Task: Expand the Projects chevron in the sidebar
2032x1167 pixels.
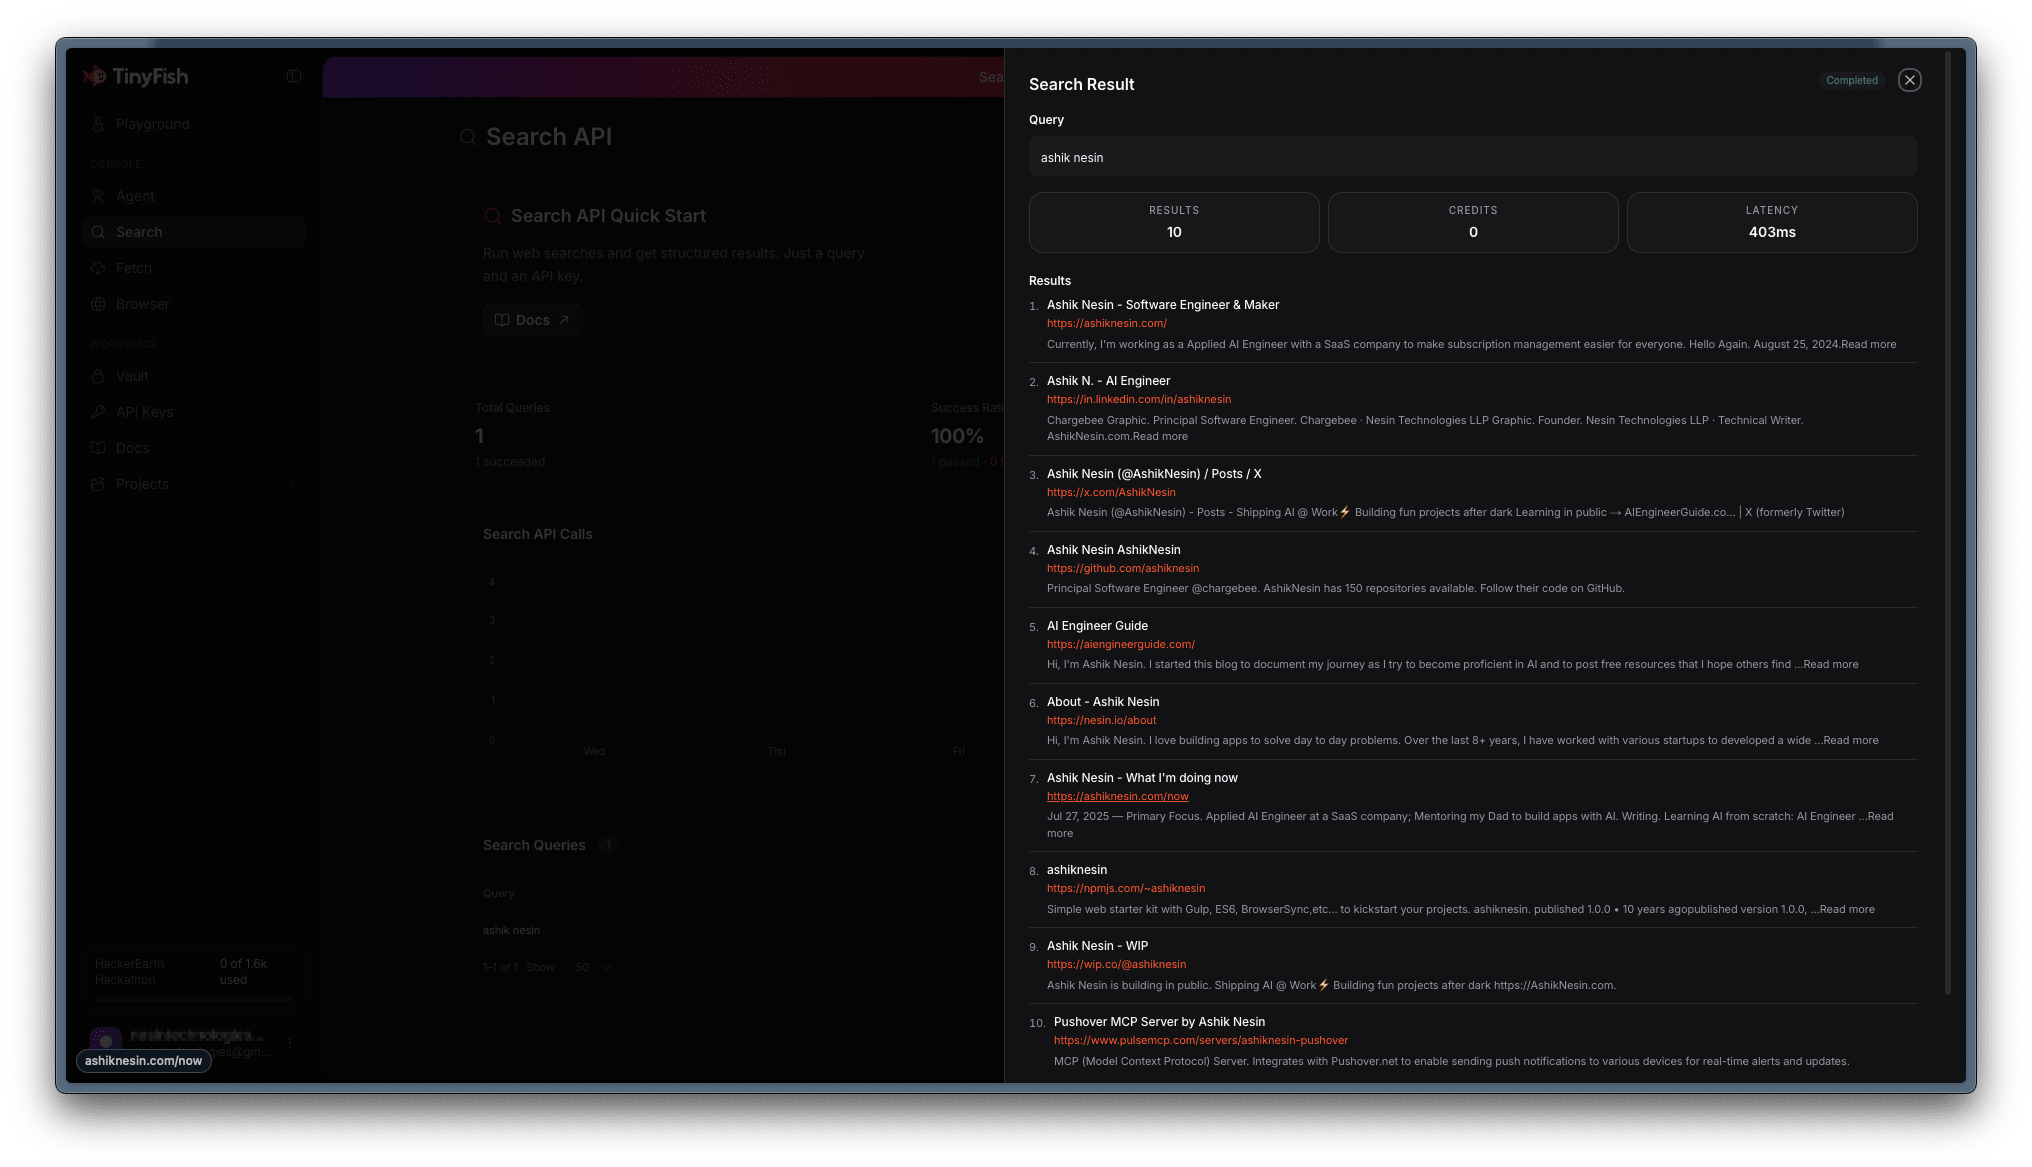Action: point(291,484)
